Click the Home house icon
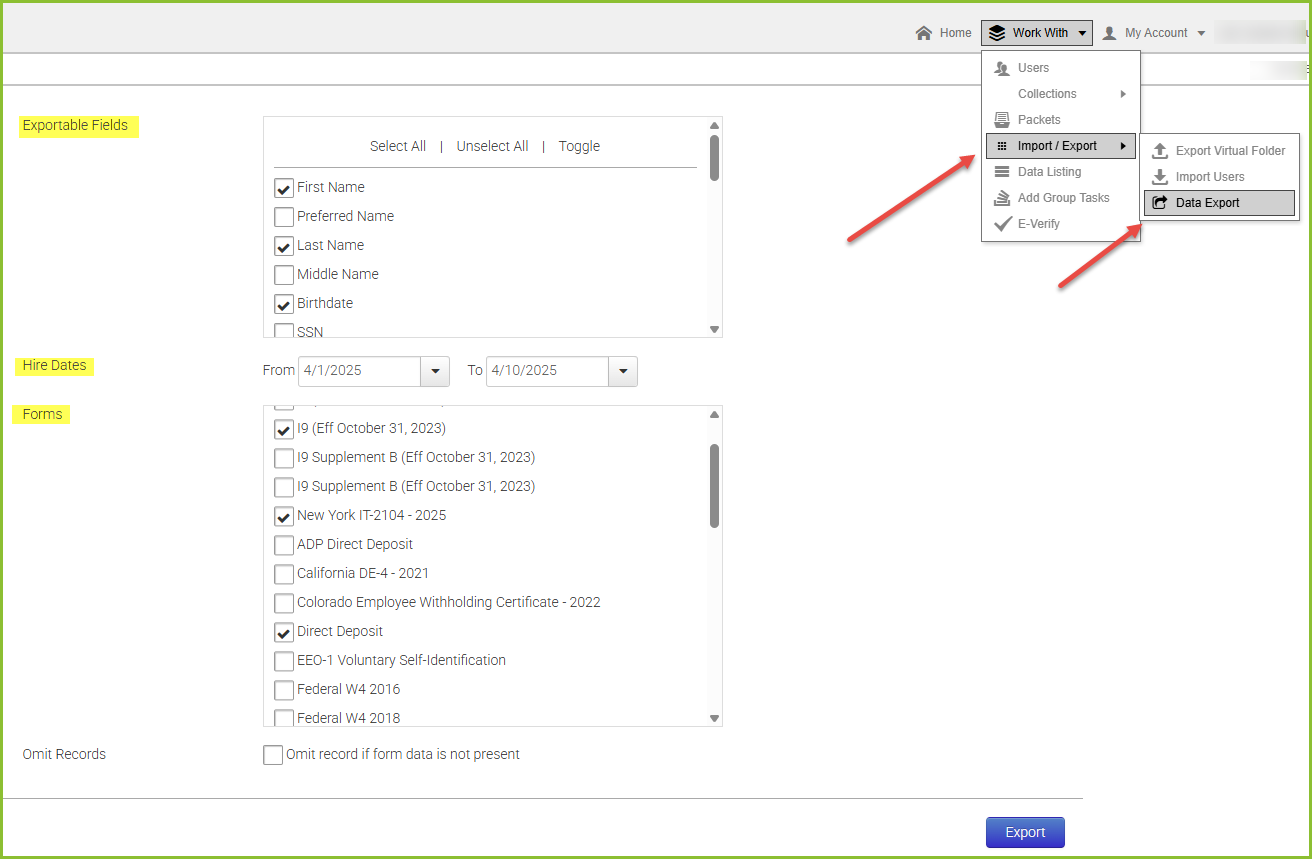Viewport: 1312px width, 859px height. tap(924, 33)
